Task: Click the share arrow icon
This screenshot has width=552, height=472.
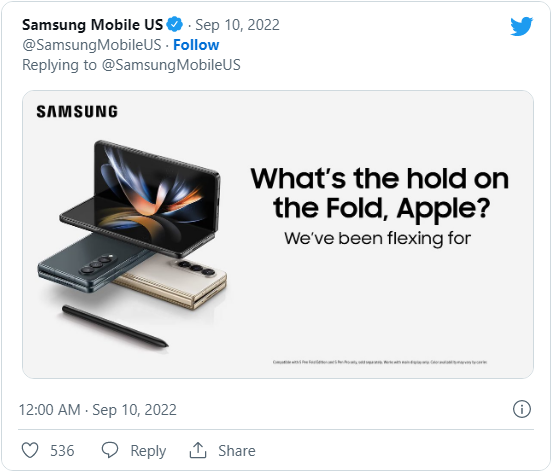Action: click(198, 450)
